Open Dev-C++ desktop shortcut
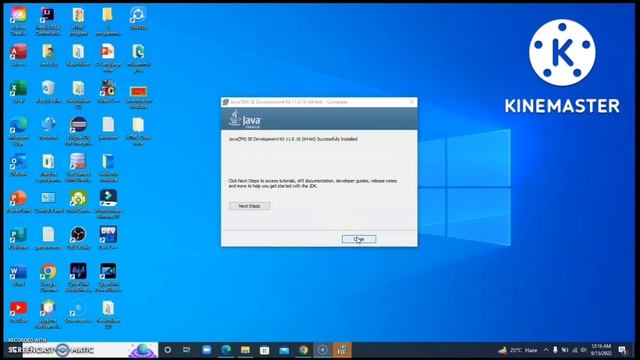The image size is (640, 360). pos(108,238)
